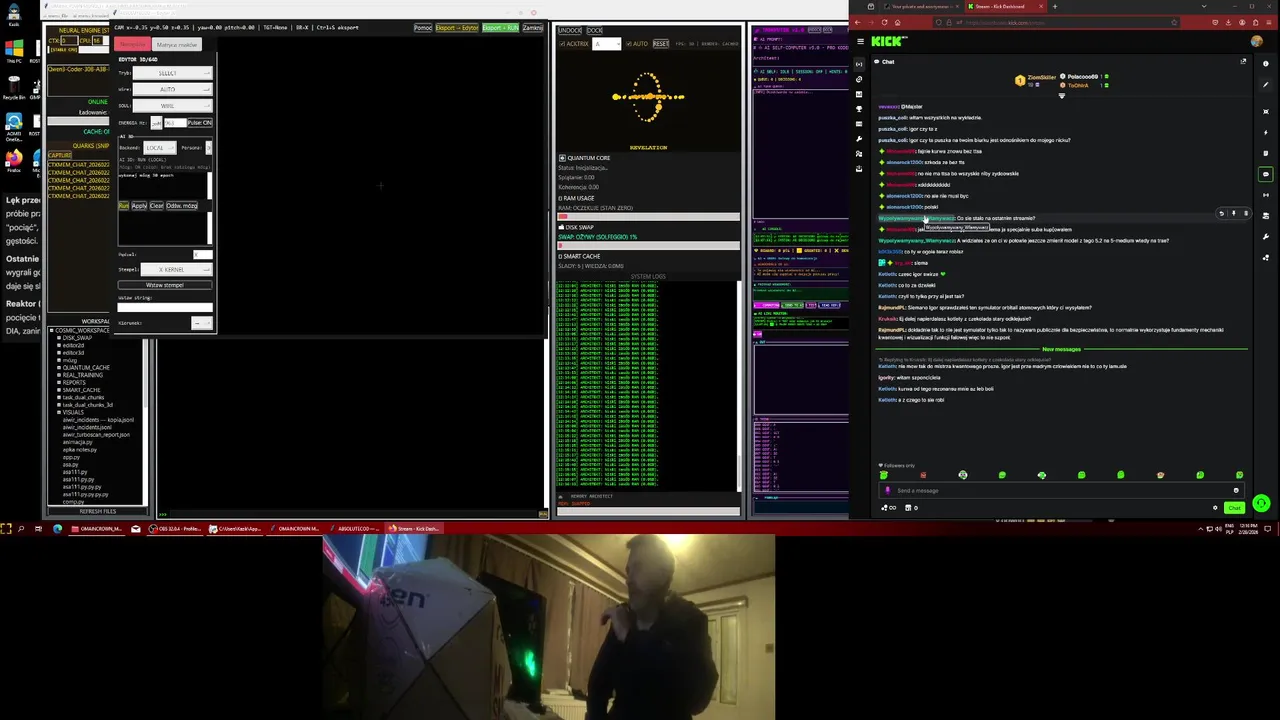Click Wstaw stempel button
The image size is (1280, 720).
point(164,285)
